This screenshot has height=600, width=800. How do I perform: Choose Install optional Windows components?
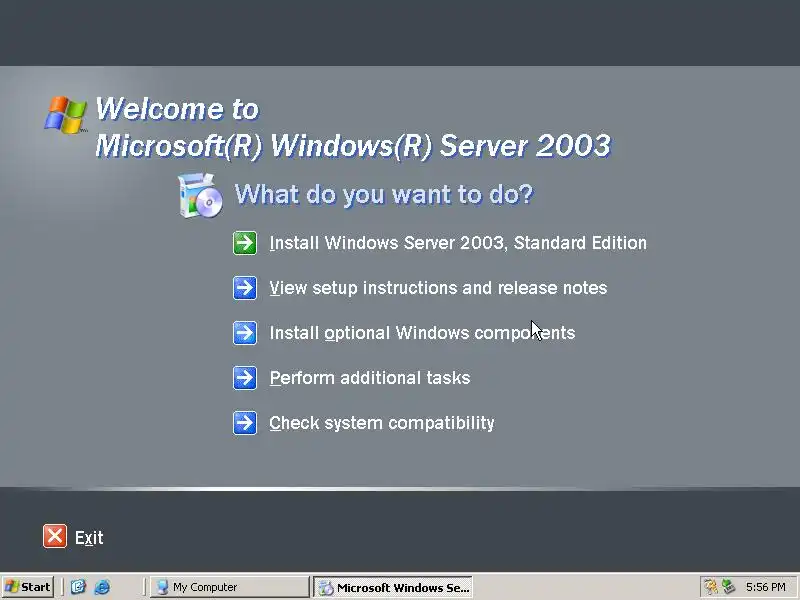[422, 333]
